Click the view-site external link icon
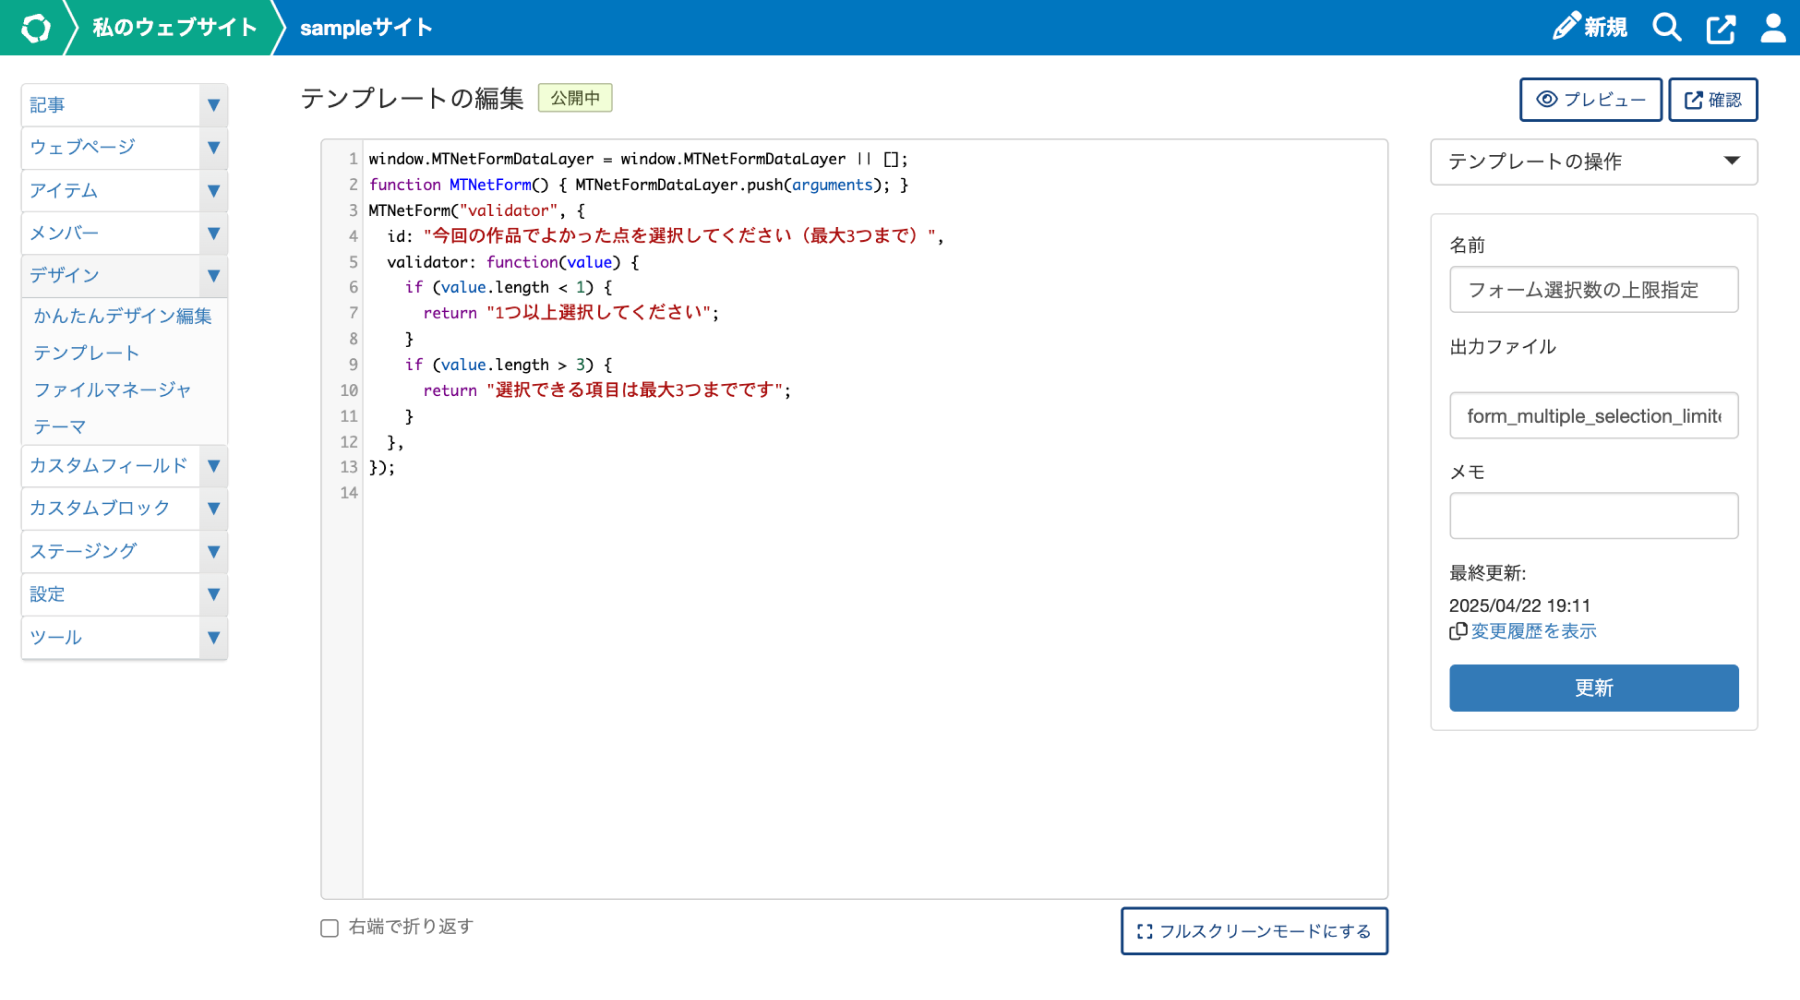The width and height of the screenshot is (1800, 1000). click(x=1720, y=27)
